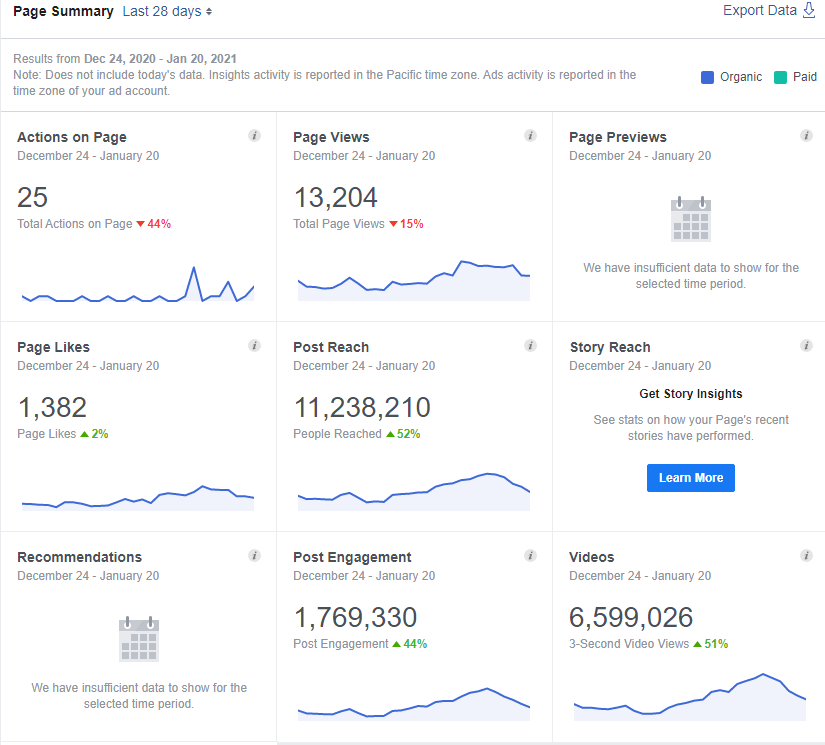This screenshot has height=745, width=825.
Task: Open info icon for Page Previews
Action: [806, 136]
